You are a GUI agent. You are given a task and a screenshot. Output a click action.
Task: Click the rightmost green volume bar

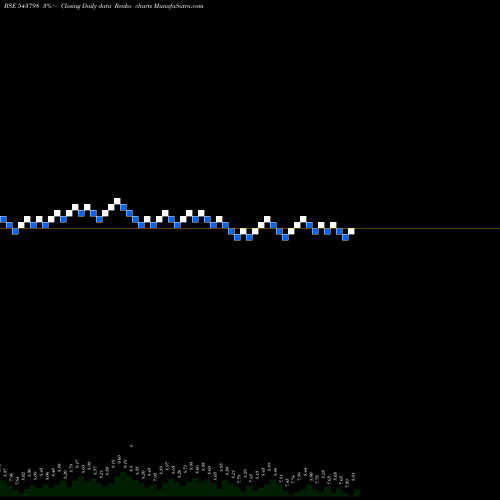point(357,493)
